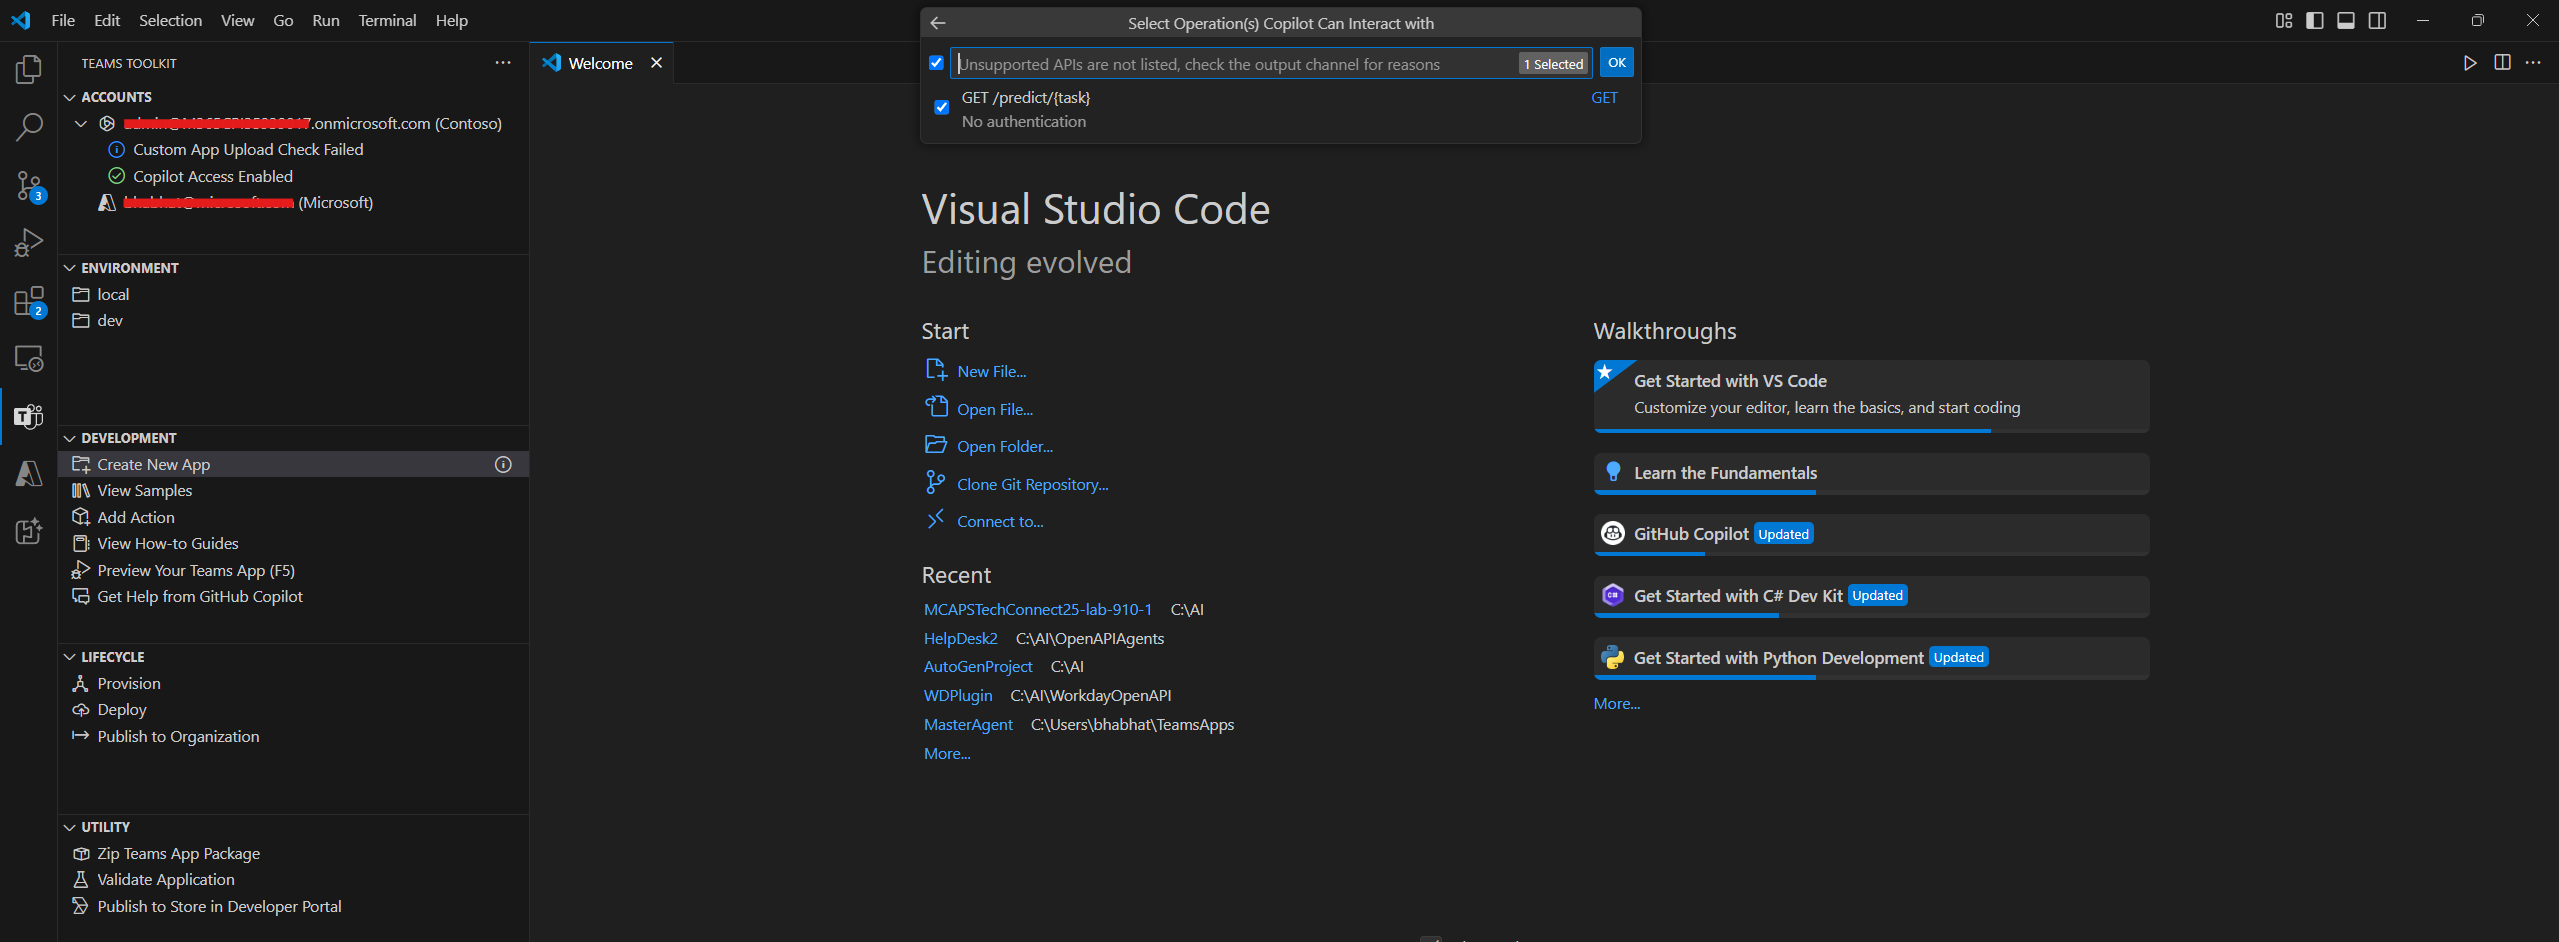Collapse the DEVELOPMENT section
2559x942 pixels.
(x=70, y=438)
